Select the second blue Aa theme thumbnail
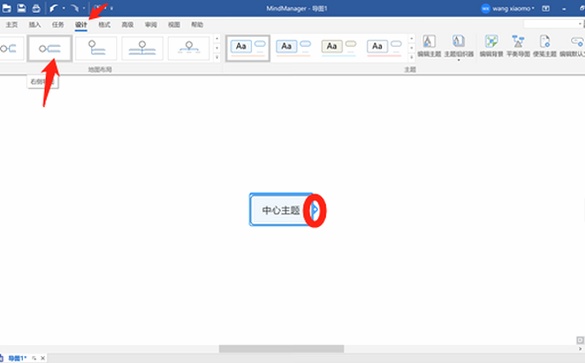The image size is (585, 363). coord(294,48)
